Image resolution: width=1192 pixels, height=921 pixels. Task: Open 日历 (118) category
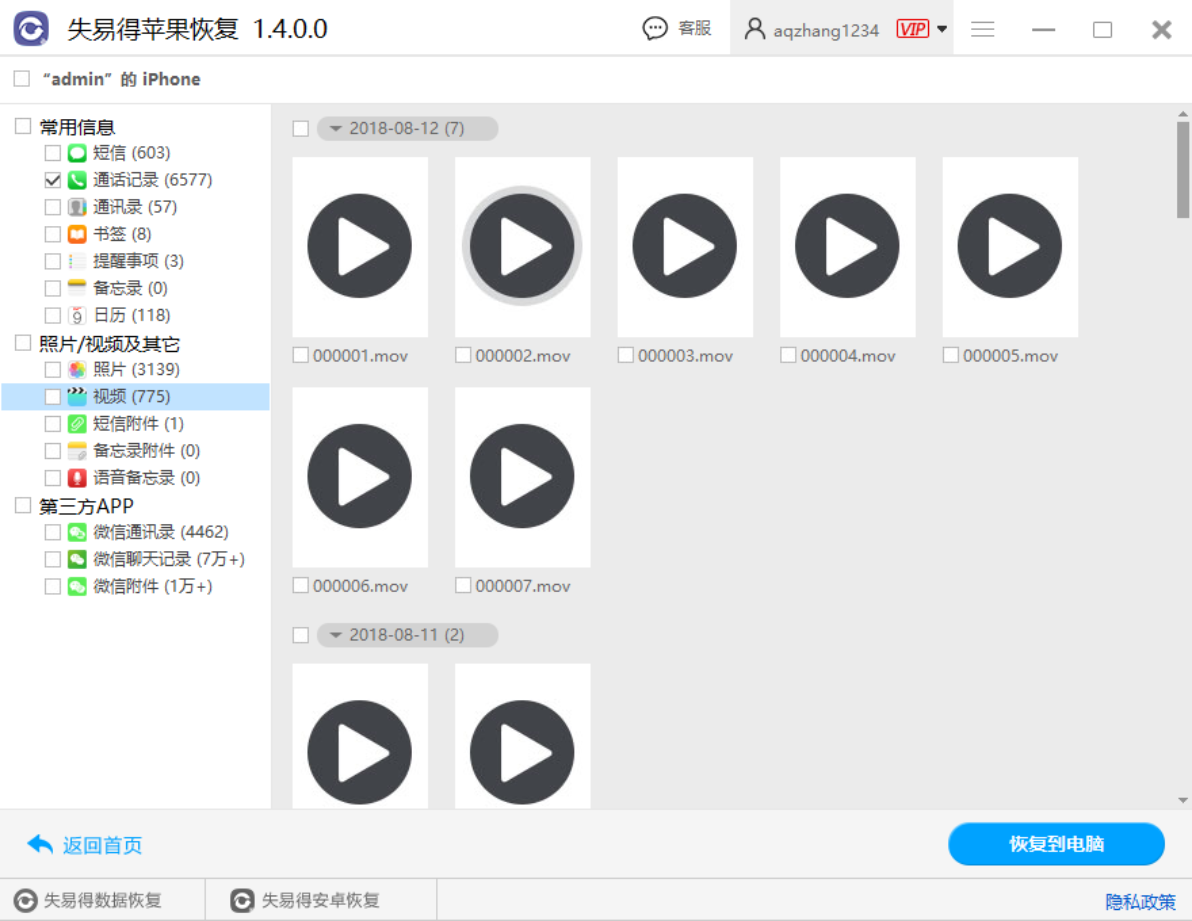click(x=132, y=315)
